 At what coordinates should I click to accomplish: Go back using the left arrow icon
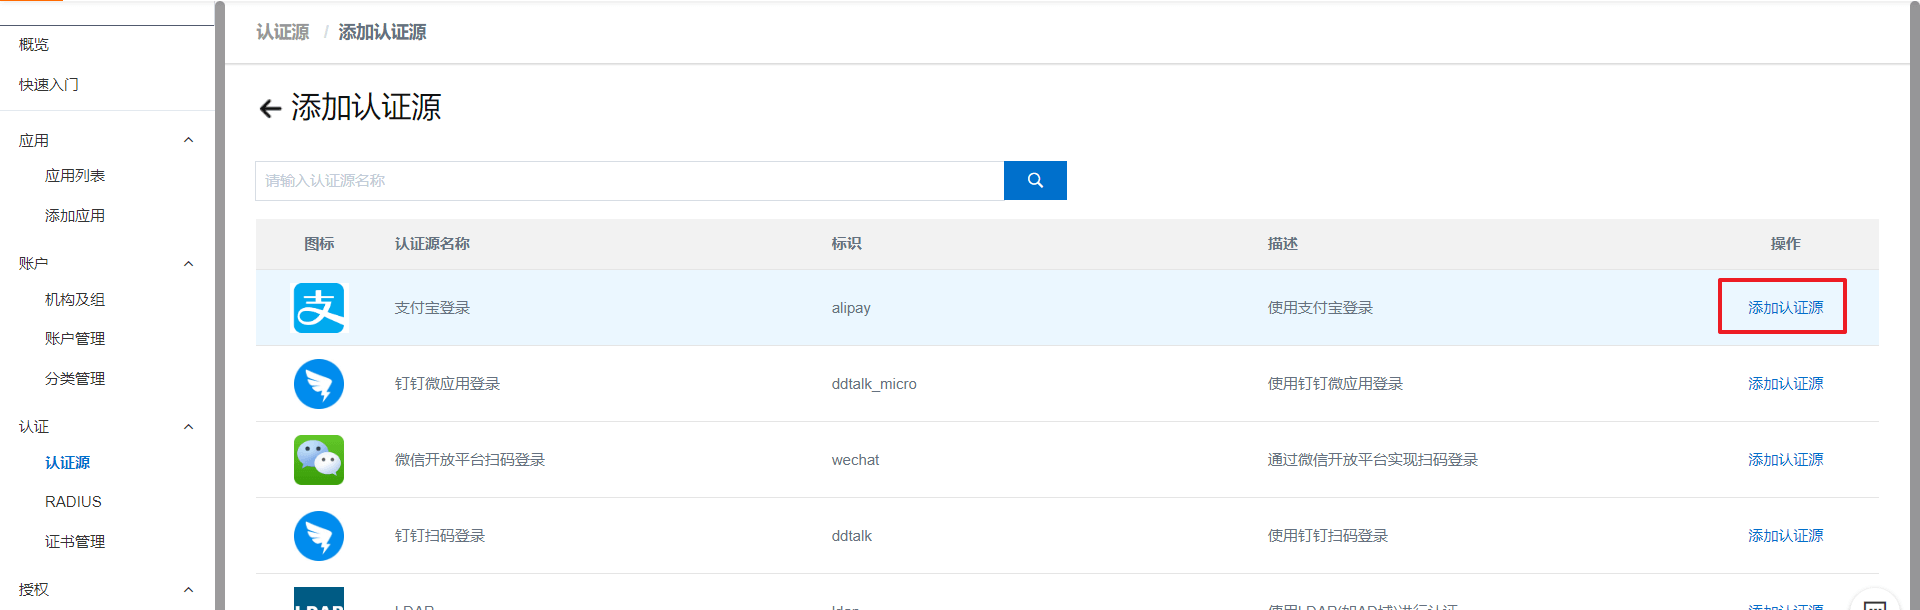(269, 109)
